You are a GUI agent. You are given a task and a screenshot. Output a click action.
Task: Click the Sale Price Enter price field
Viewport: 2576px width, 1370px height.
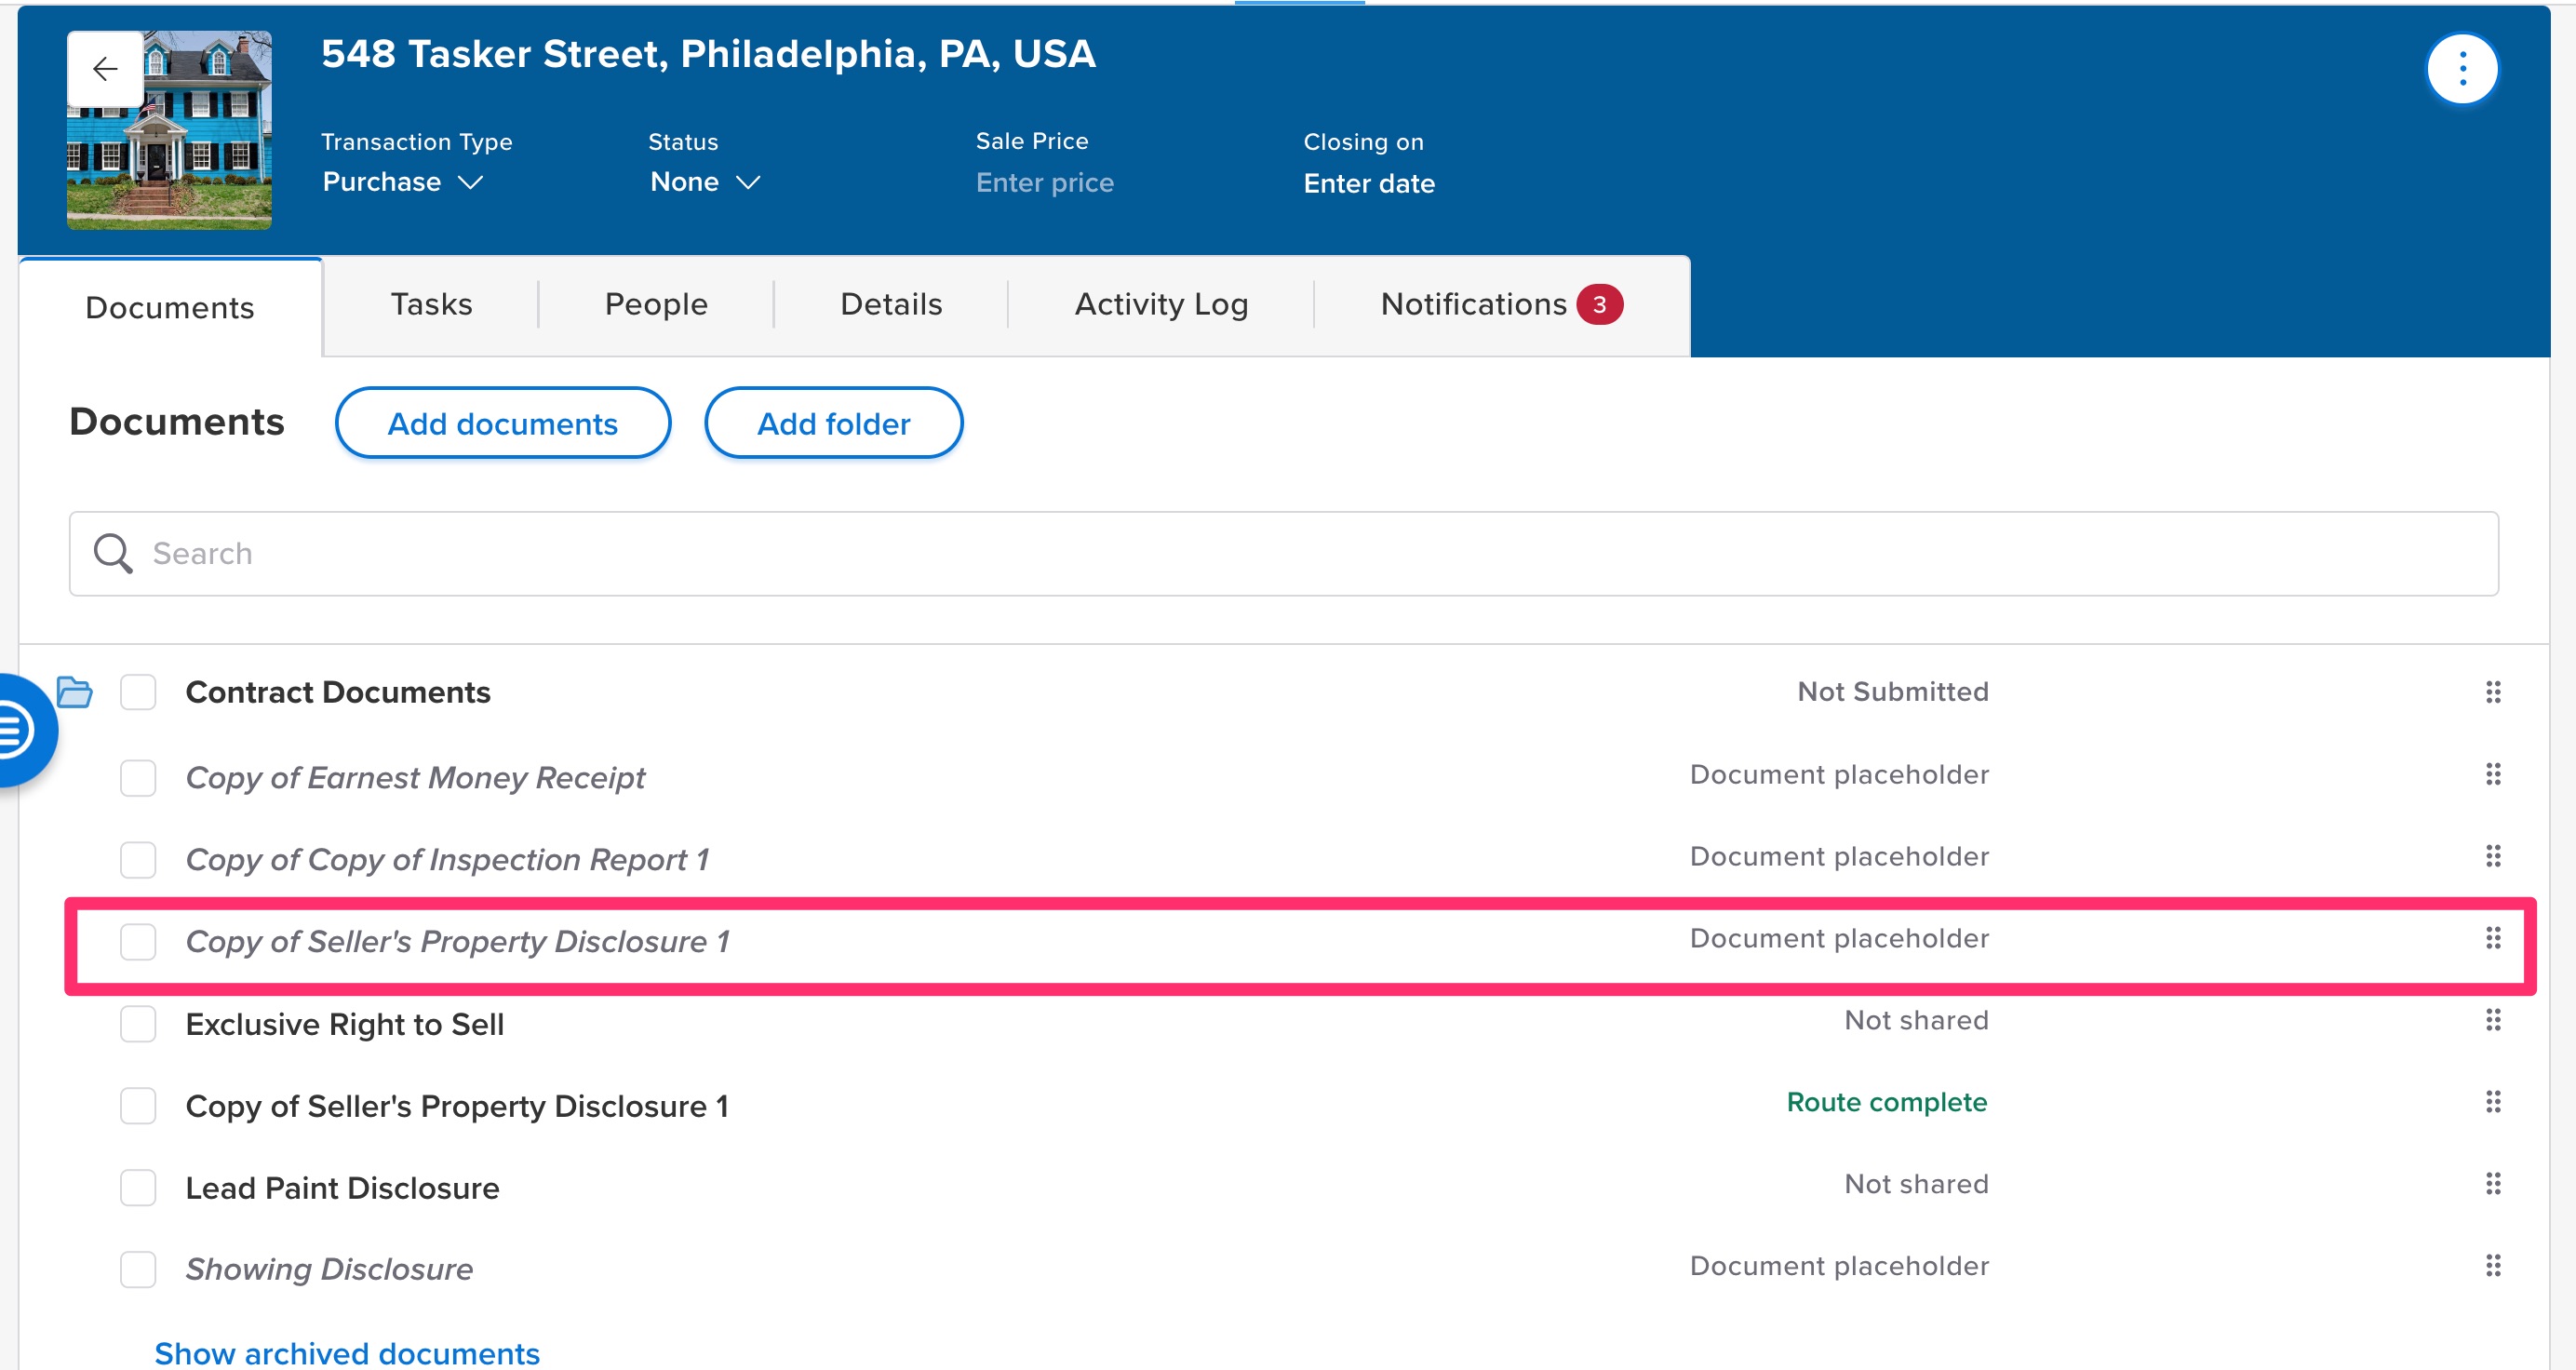[x=1044, y=183]
